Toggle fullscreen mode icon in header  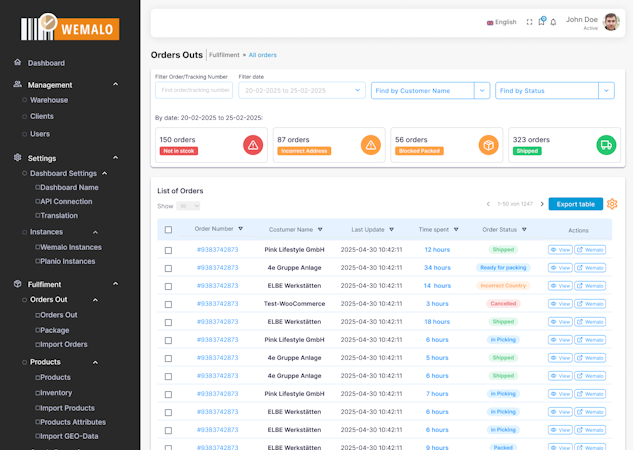point(529,22)
